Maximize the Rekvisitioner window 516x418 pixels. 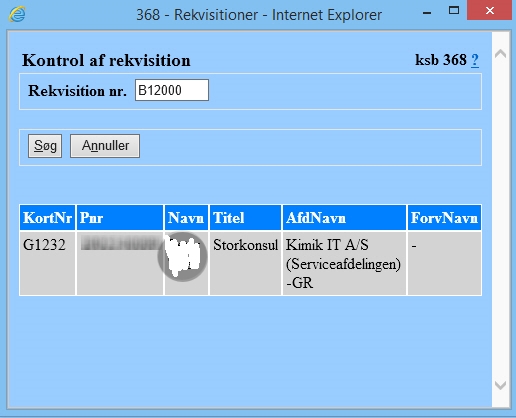454,11
